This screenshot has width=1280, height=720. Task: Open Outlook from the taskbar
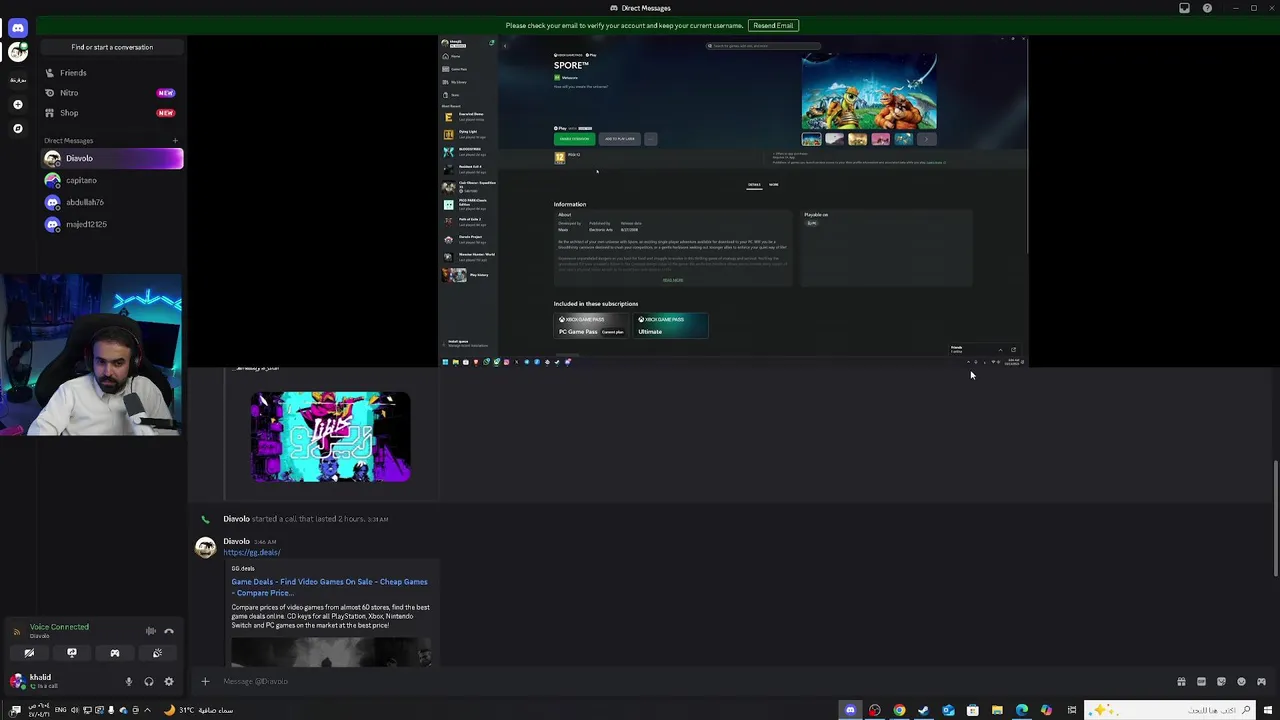pyautogui.click(x=948, y=711)
